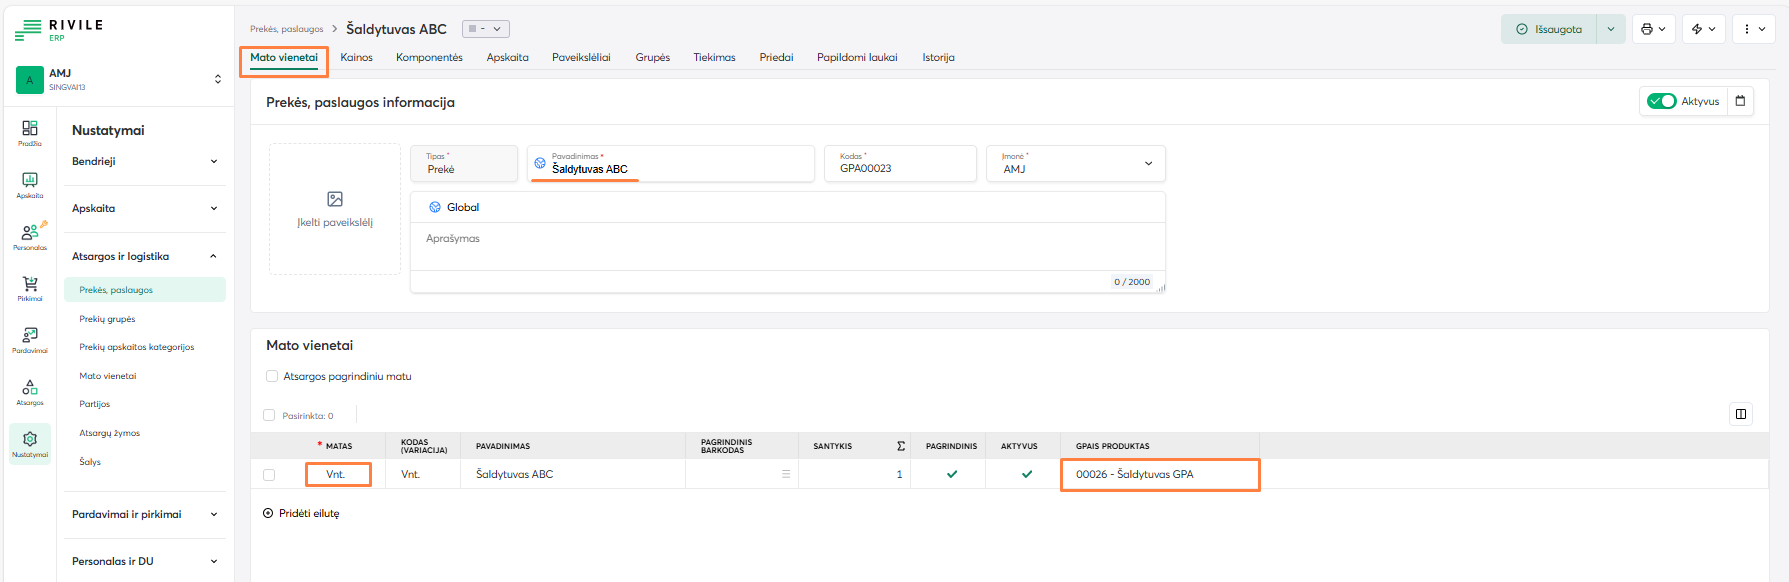The height and width of the screenshot is (582, 1789).
Task: Open the Pirkimai shopping cart icon
Action: (x=30, y=288)
